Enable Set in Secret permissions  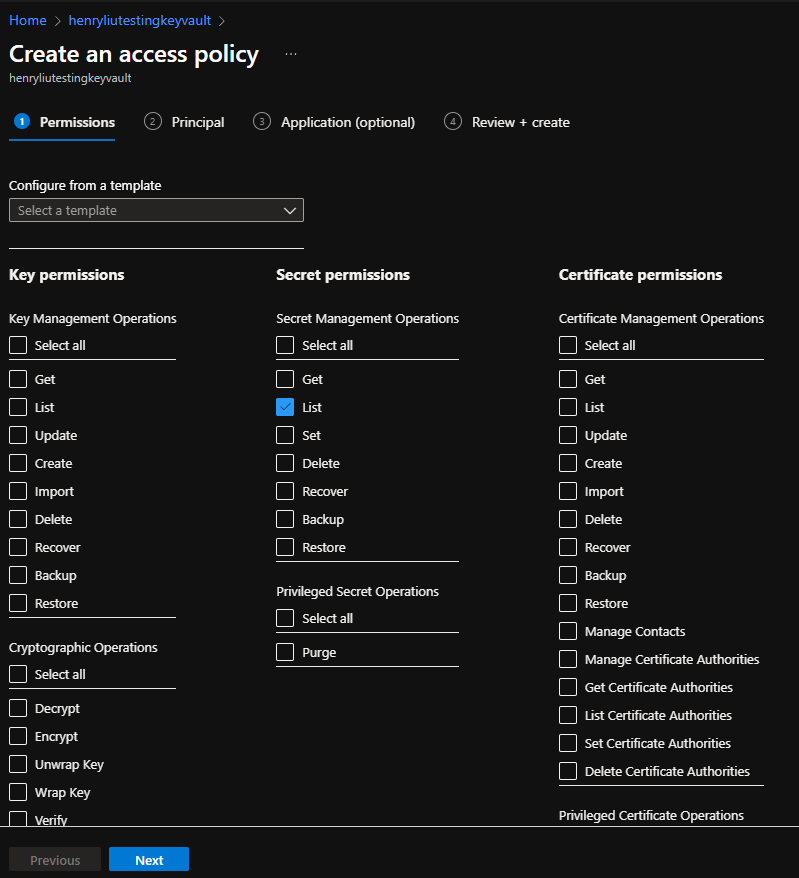tap(285, 435)
